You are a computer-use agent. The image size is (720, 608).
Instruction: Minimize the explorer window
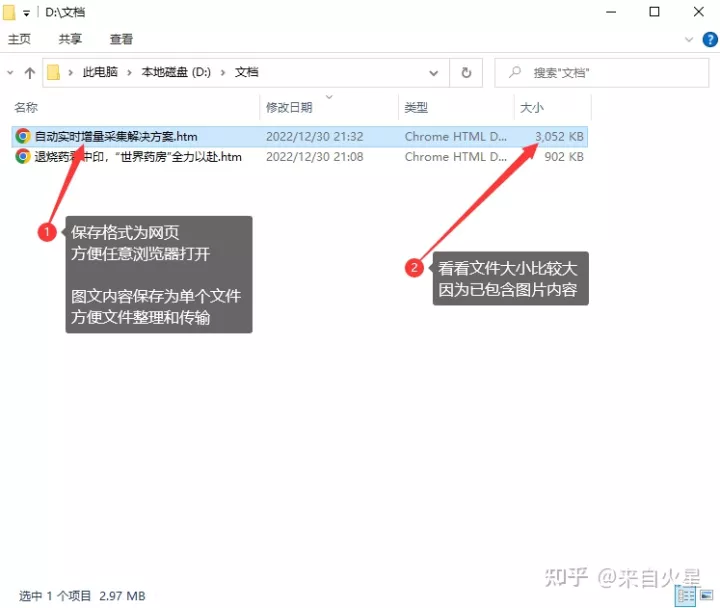611,12
